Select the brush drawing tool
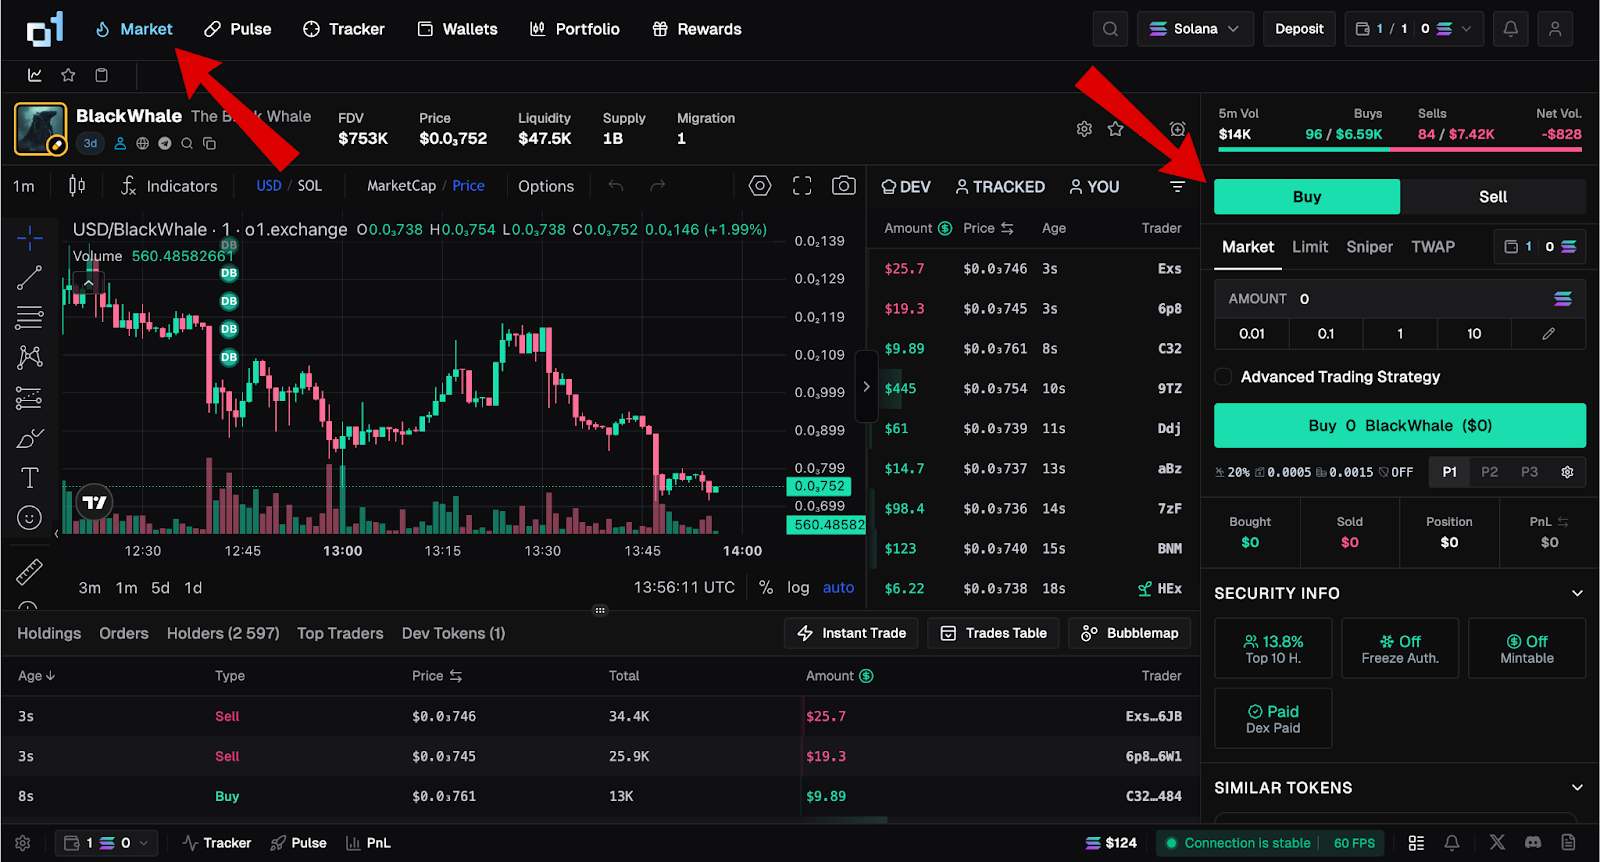Viewport: 1600px width, 862px height. point(30,438)
